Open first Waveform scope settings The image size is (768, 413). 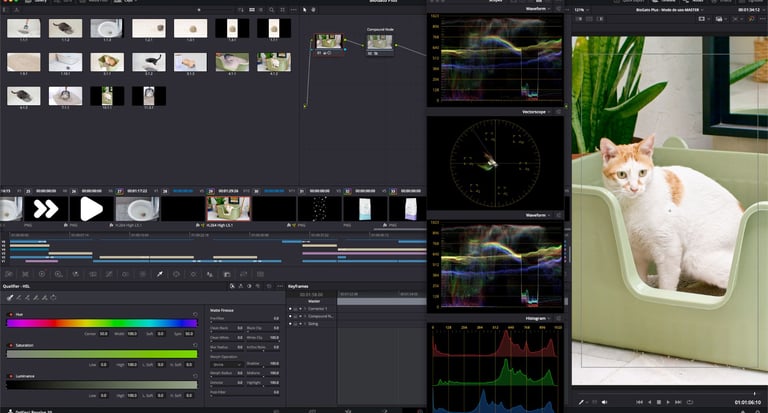[558, 9]
